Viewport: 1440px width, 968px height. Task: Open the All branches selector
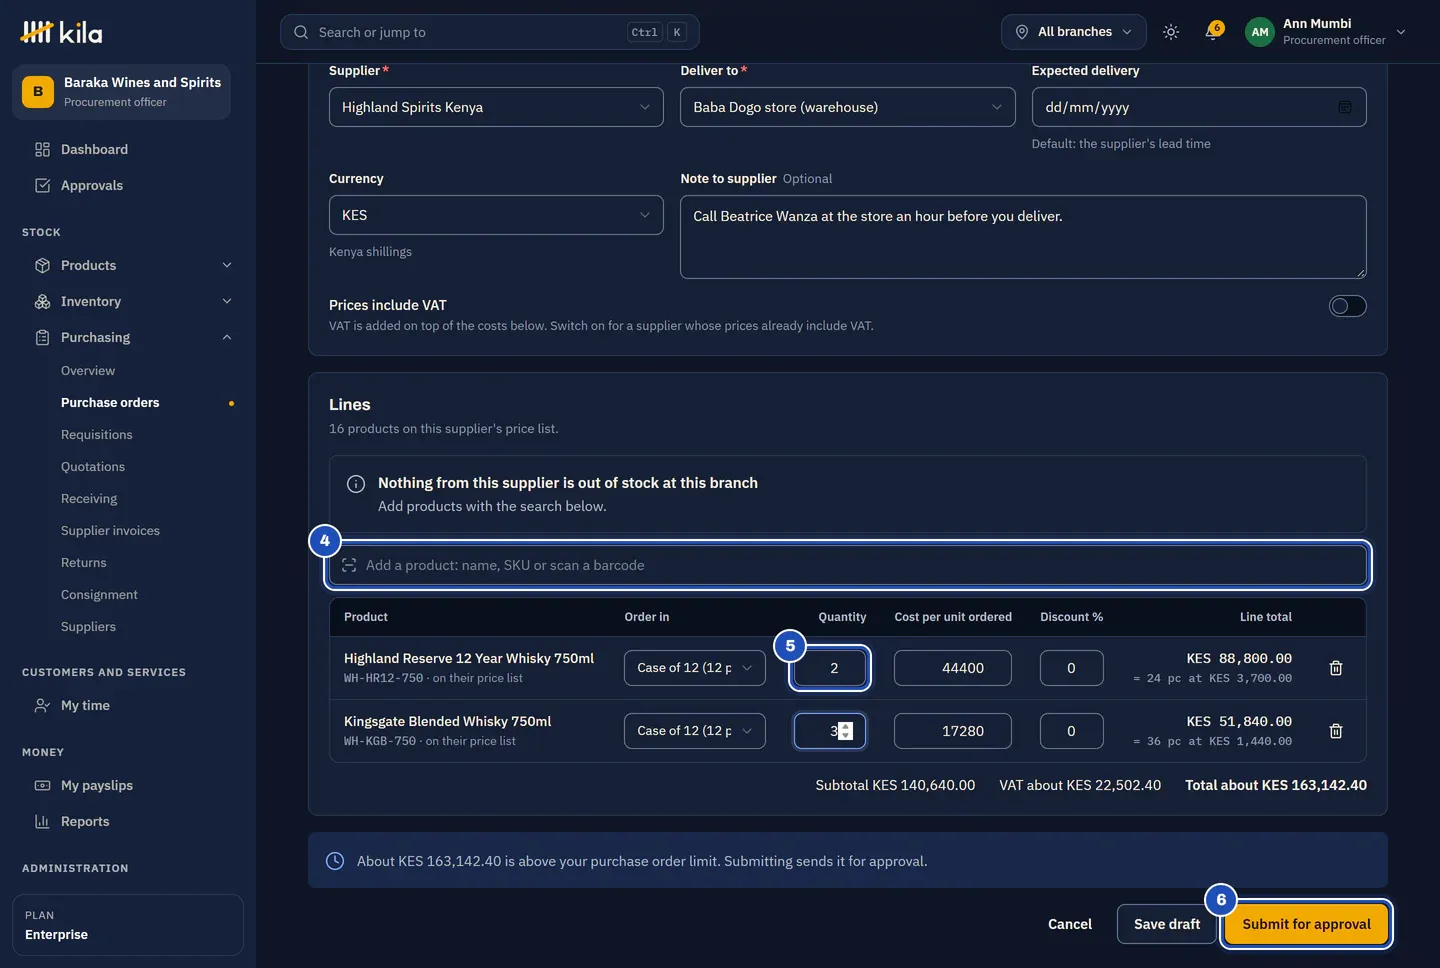(1074, 32)
